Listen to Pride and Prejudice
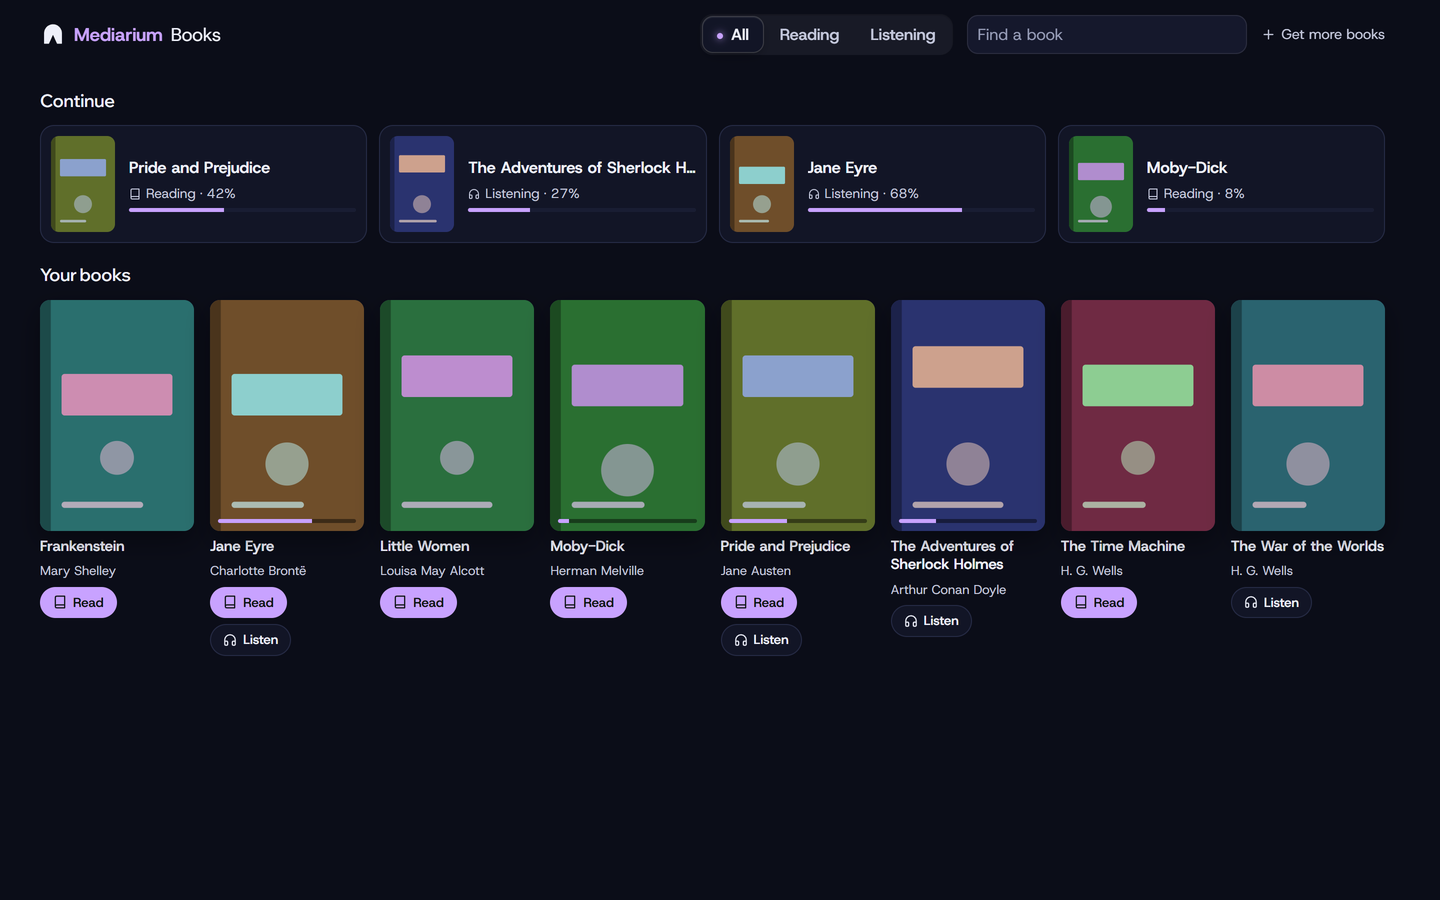 pyautogui.click(x=761, y=640)
